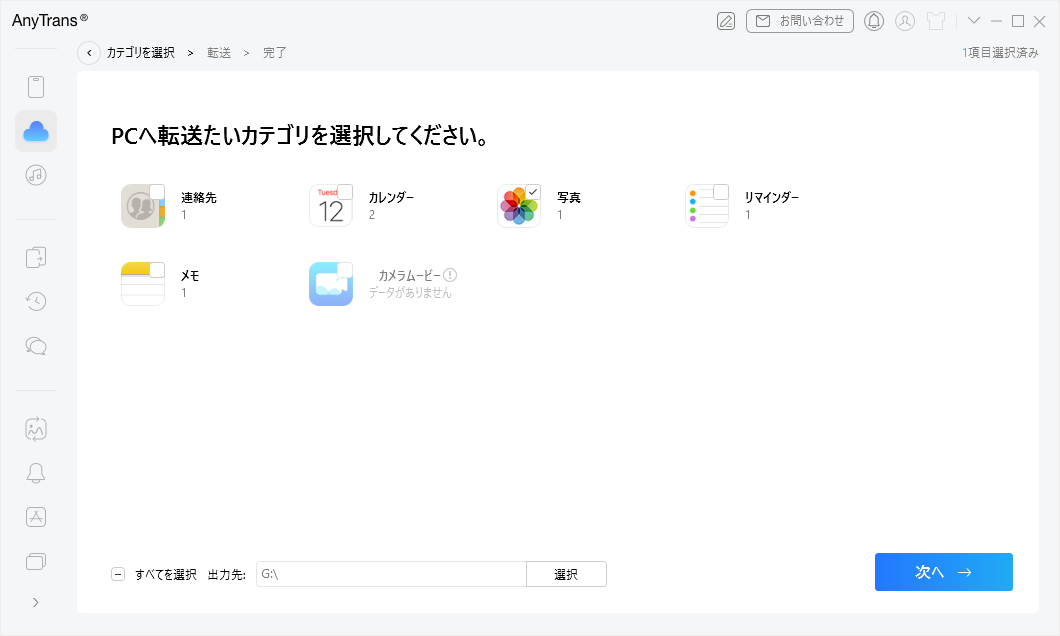Screen dimensions: 1060x636
Task: Expand the sidebar with bottom chevron
Action: click(x=36, y=602)
